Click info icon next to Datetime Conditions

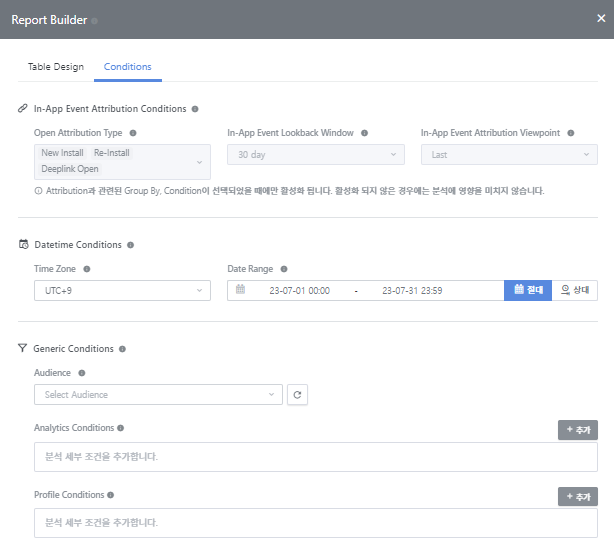click(131, 245)
